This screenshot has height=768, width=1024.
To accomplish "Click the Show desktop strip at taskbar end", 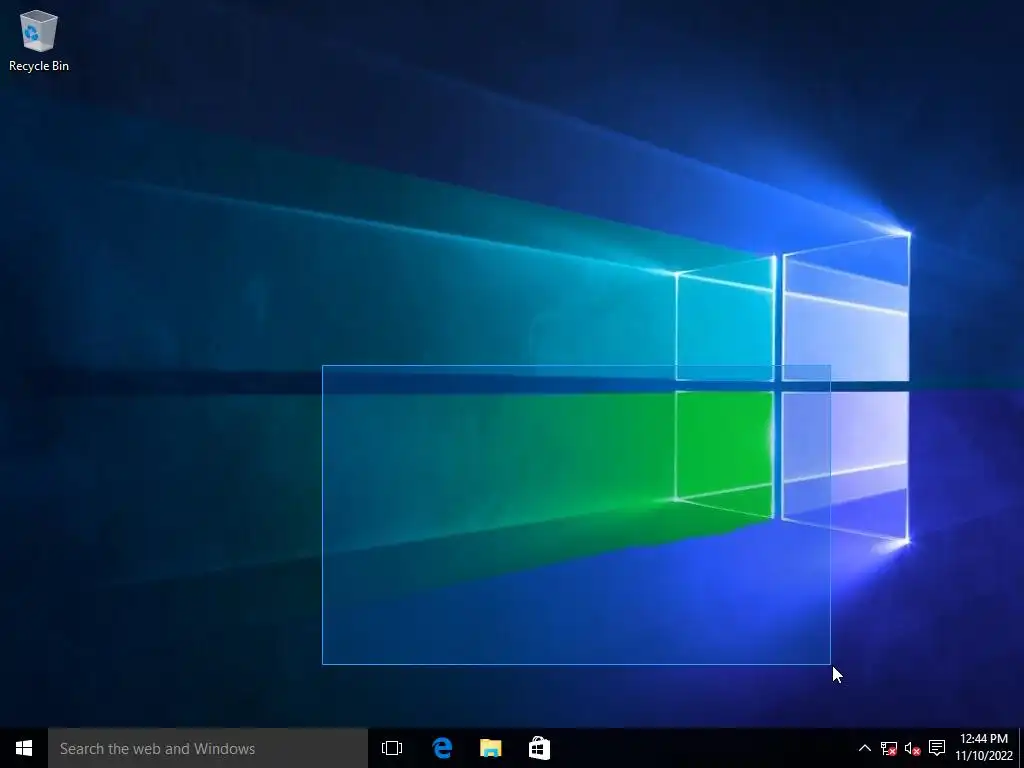I will (1021, 748).
